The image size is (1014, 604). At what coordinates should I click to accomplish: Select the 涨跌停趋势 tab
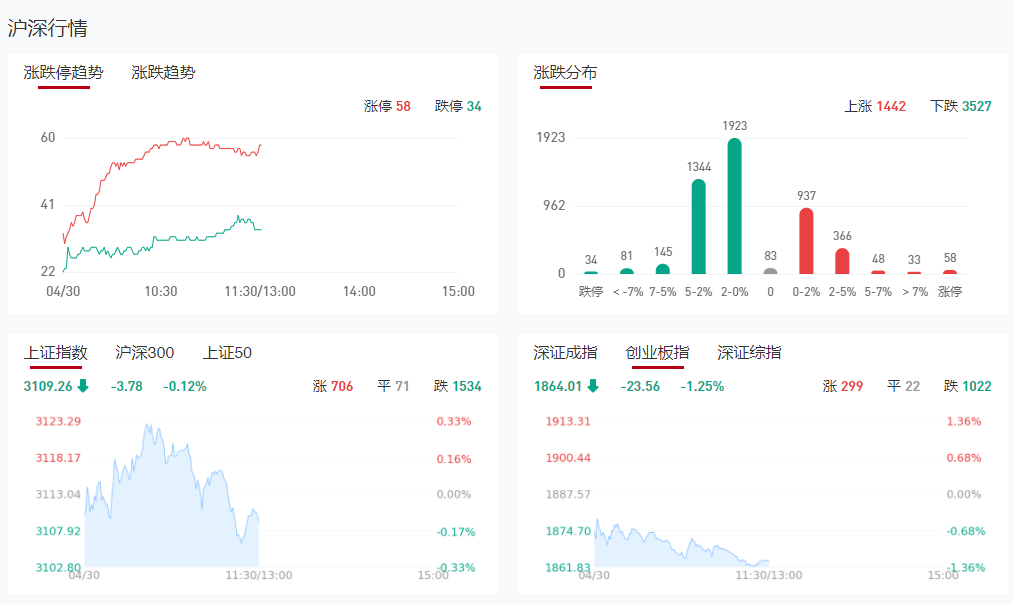[64, 73]
